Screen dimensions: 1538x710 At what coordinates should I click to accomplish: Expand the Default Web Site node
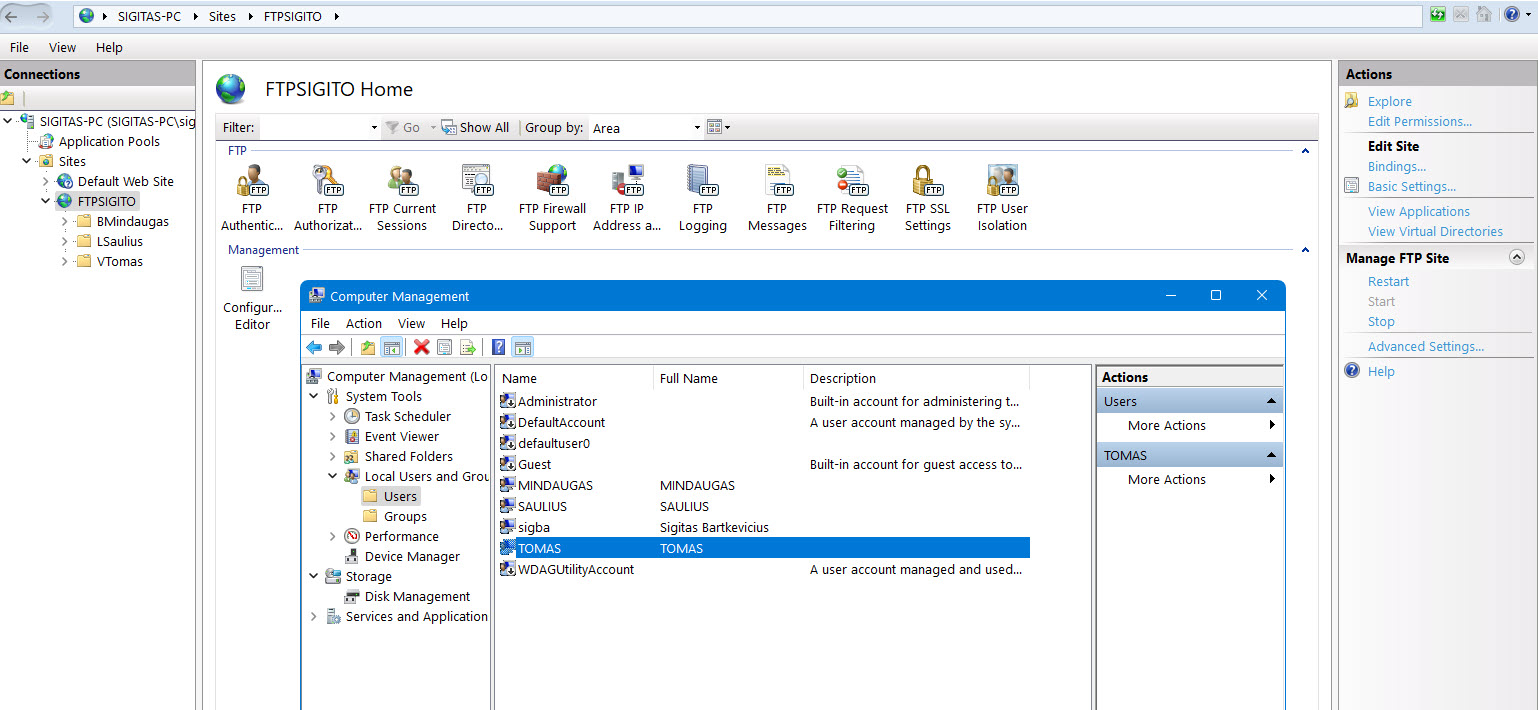tap(45, 181)
